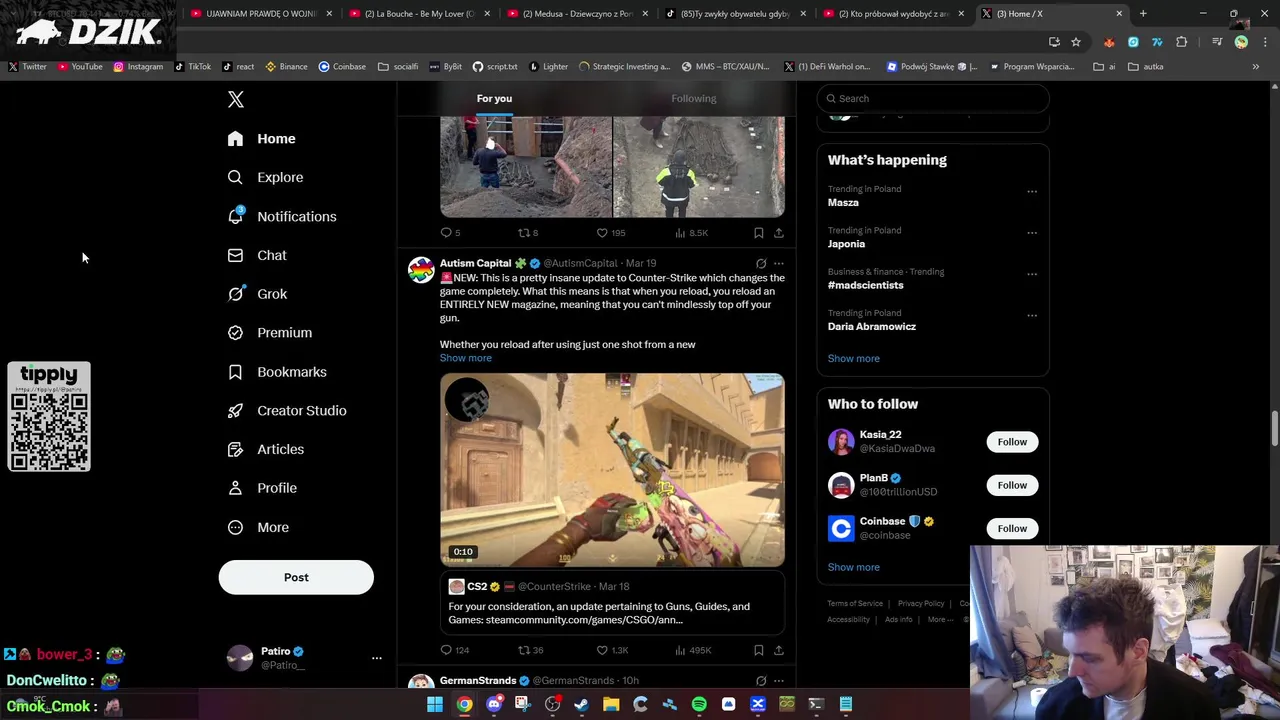
Task: Open the socialfi bookmarks folder
Action: point(398,67)
